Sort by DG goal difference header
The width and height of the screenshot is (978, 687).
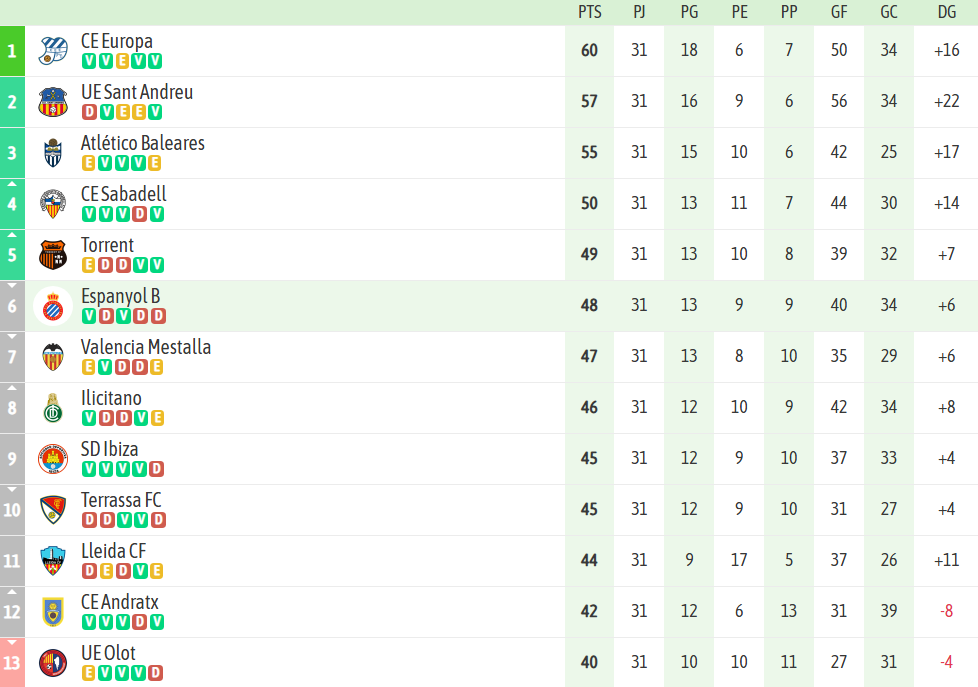click(946, 12)
